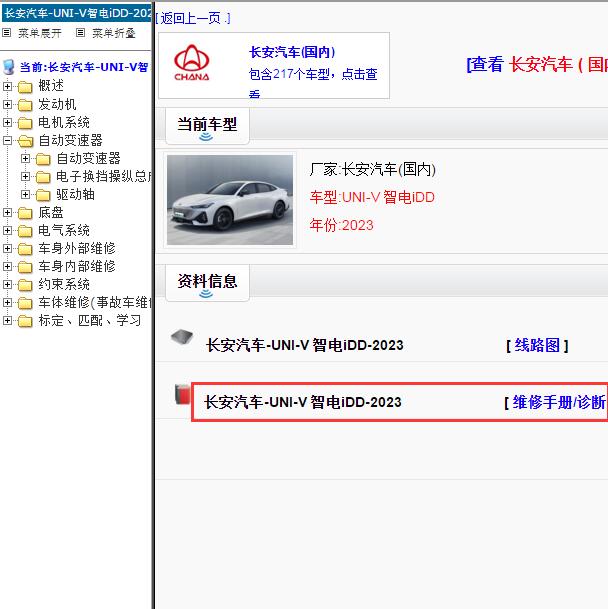Expand the 电子换挡操纵总成 node
The width and height of the screenshot is (608, 609).
[x=25, y=176]
